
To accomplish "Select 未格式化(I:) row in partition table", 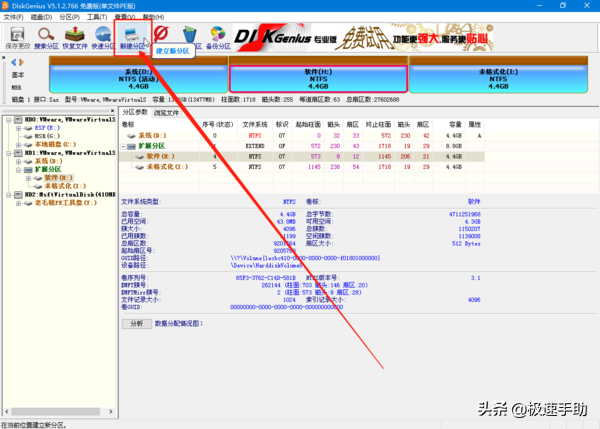I will 302,167.
